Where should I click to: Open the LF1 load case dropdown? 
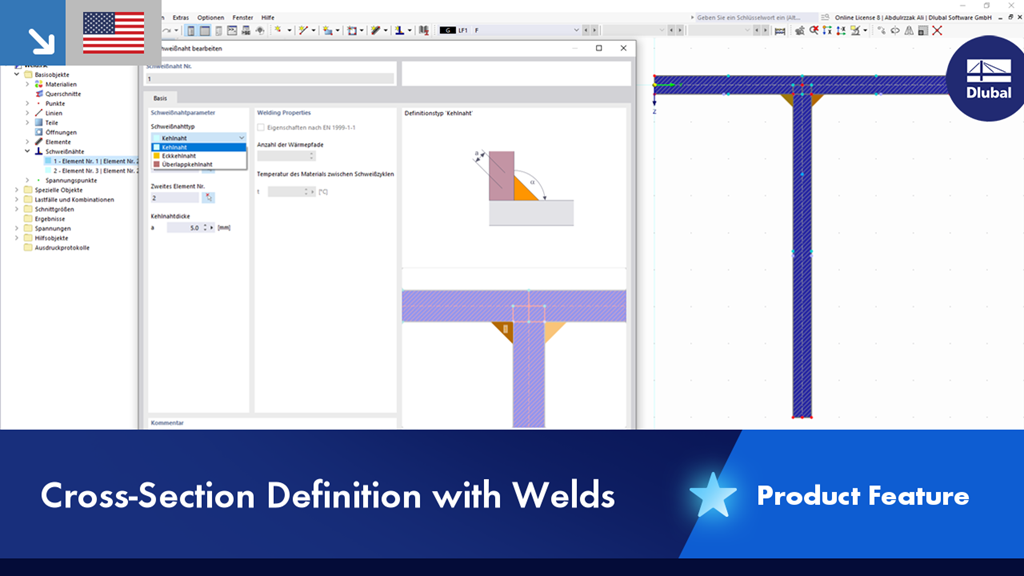[x=578, y=29]
